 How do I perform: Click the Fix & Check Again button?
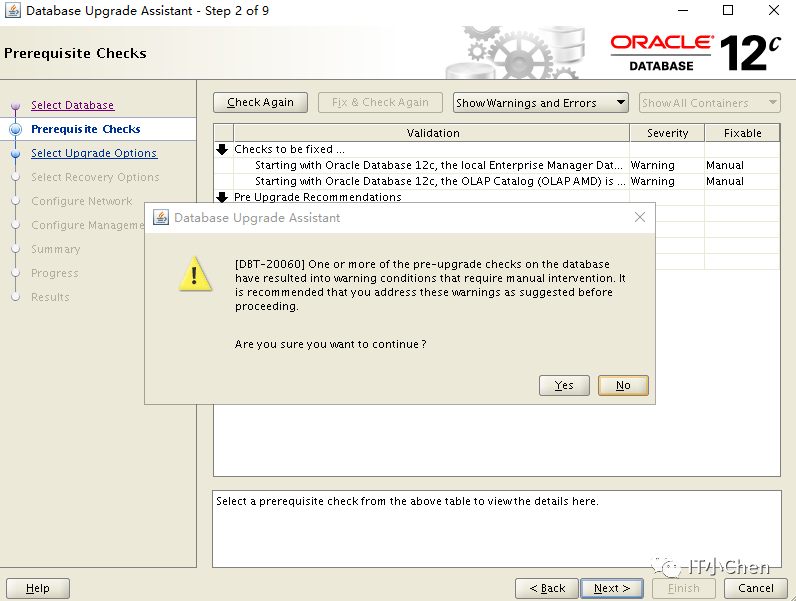380,103
